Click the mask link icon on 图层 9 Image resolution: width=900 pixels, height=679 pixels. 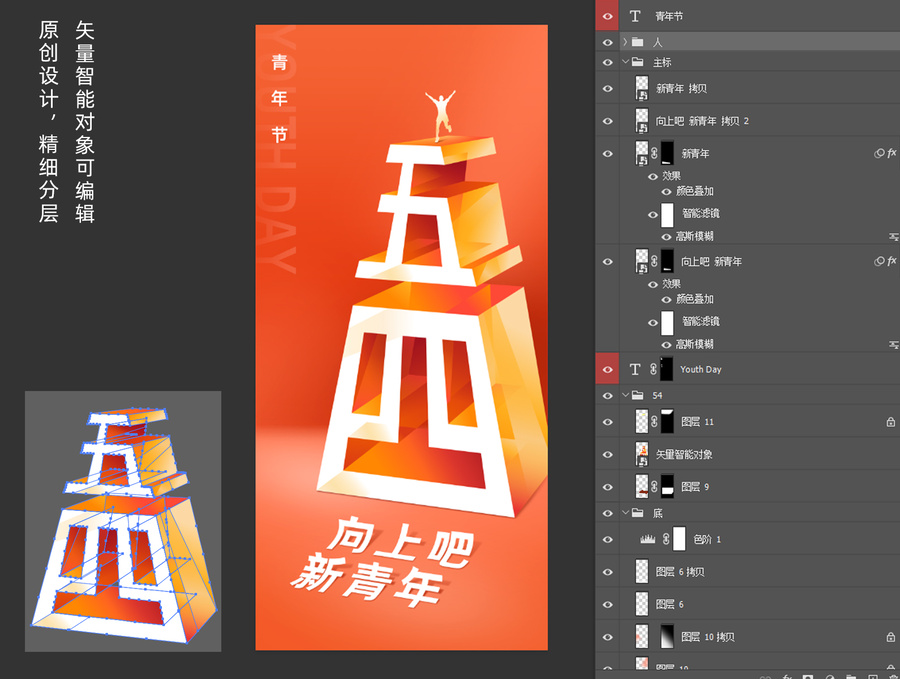654,487
